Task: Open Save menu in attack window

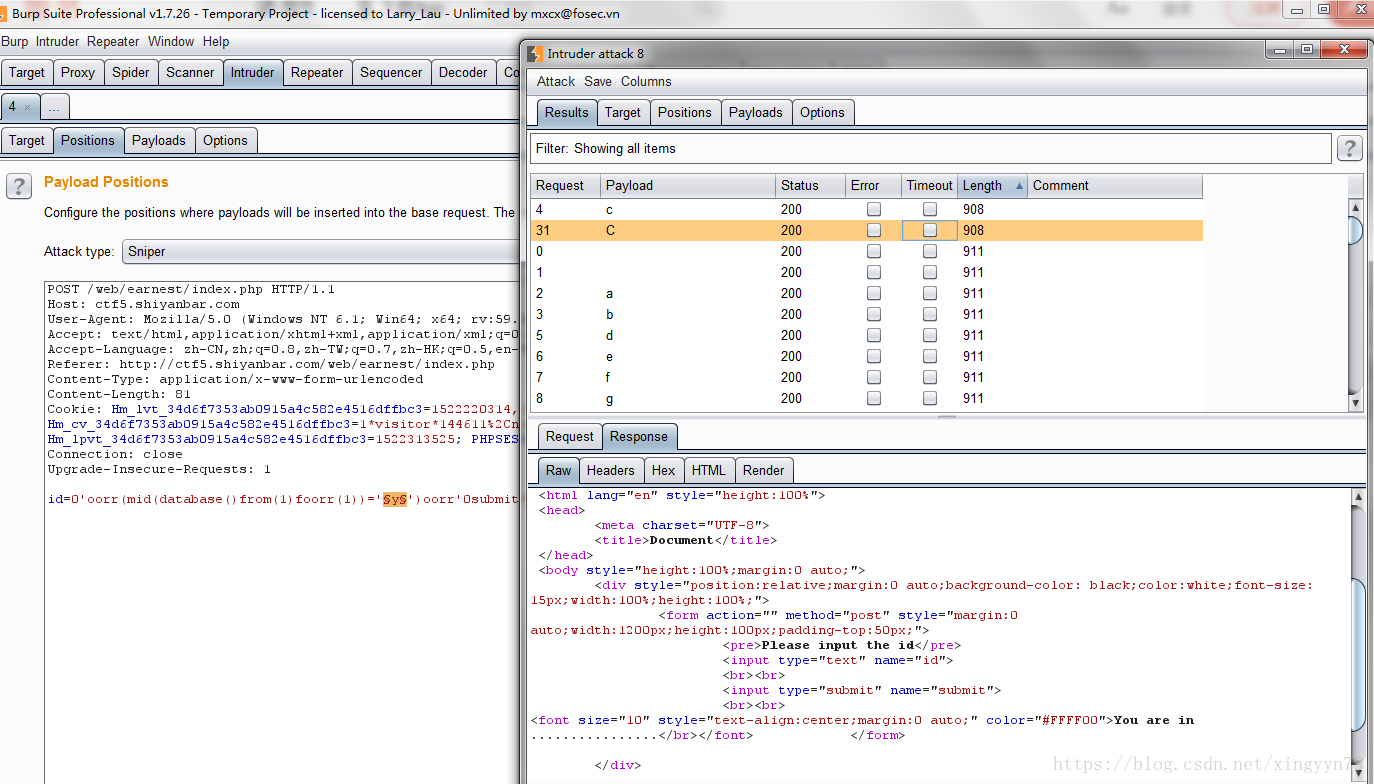Action: click(x=598, y=81)
